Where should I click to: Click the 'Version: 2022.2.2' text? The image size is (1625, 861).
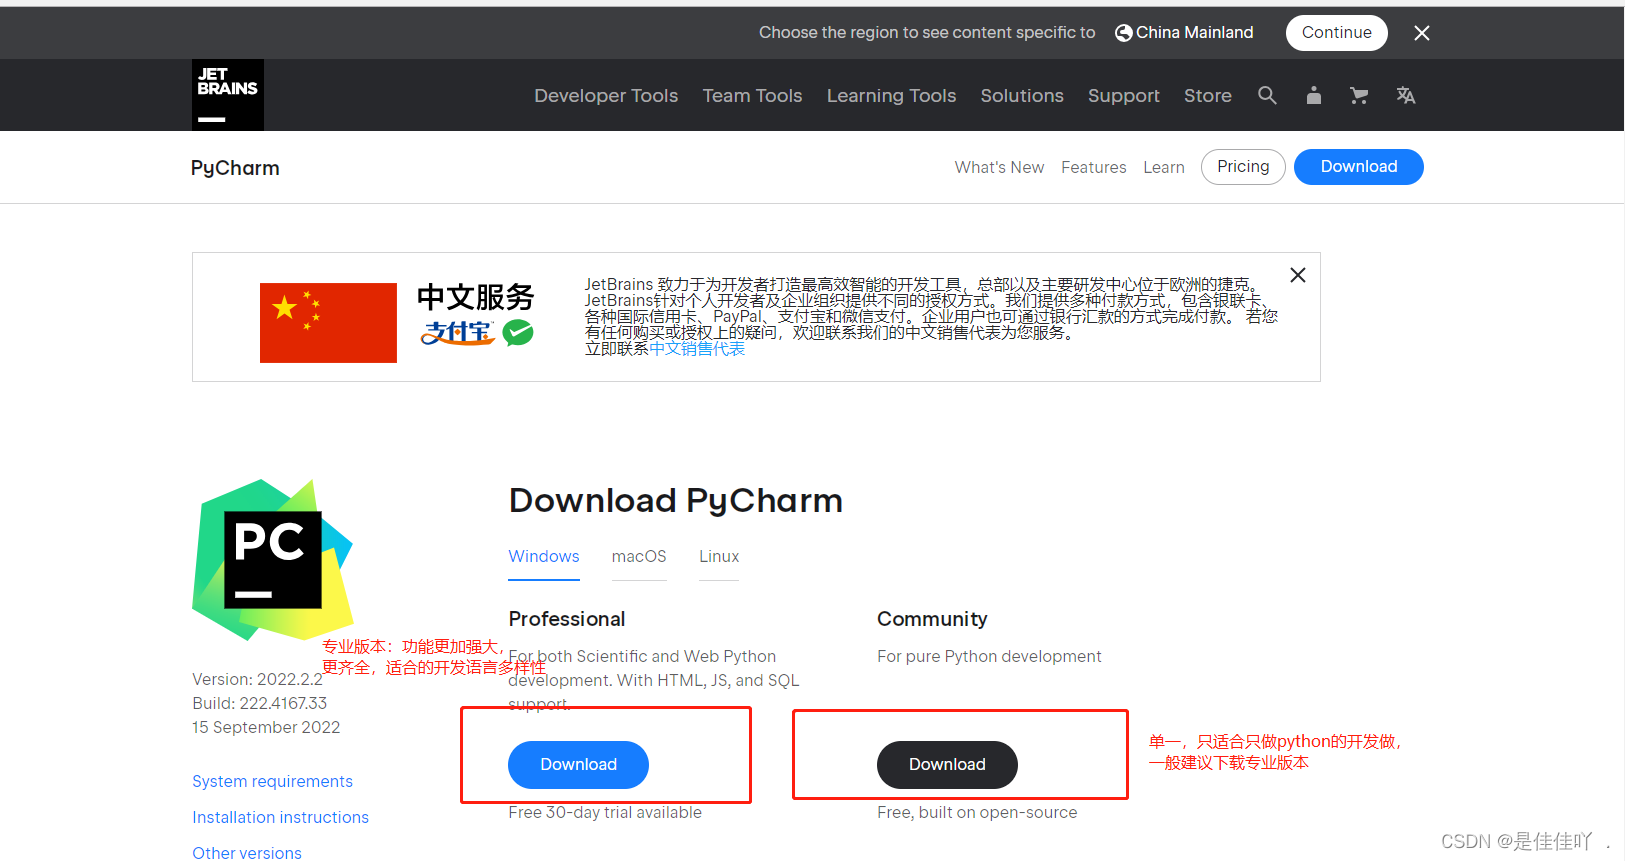point(257,680)
